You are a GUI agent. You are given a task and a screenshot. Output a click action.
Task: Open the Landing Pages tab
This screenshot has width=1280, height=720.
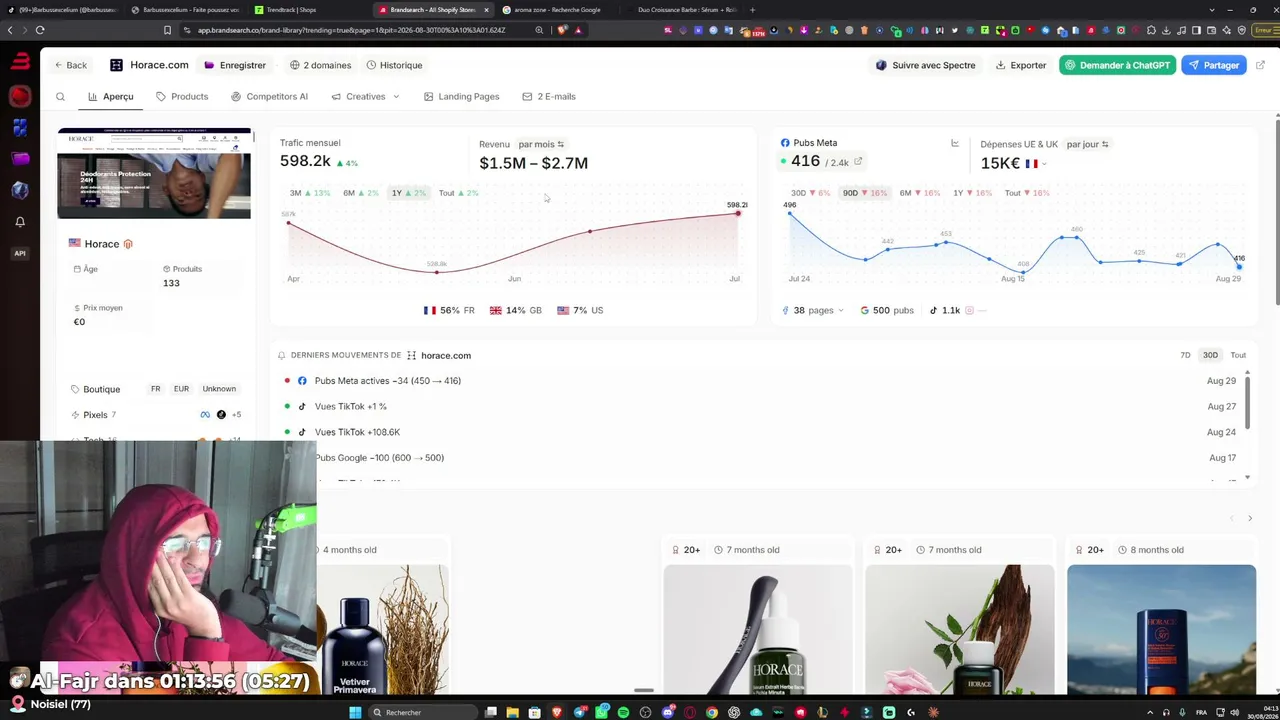[461, 97]
